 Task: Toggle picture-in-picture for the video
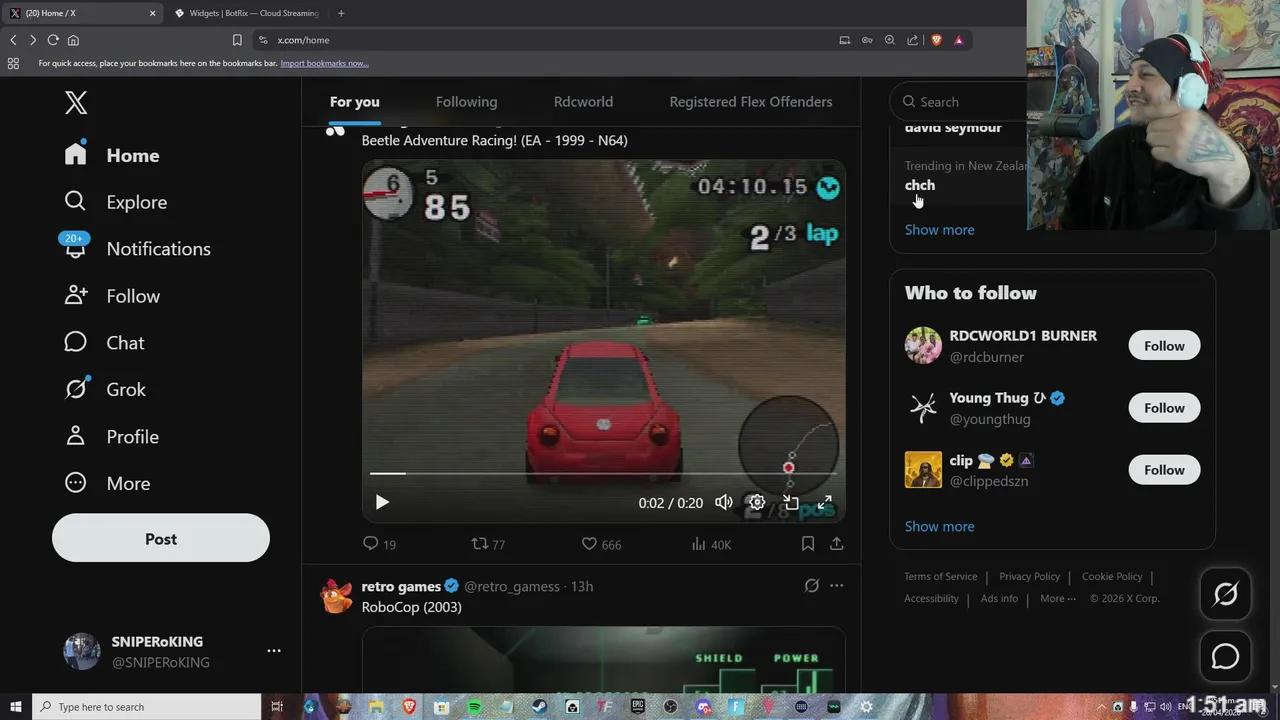(x=790, y=503)
